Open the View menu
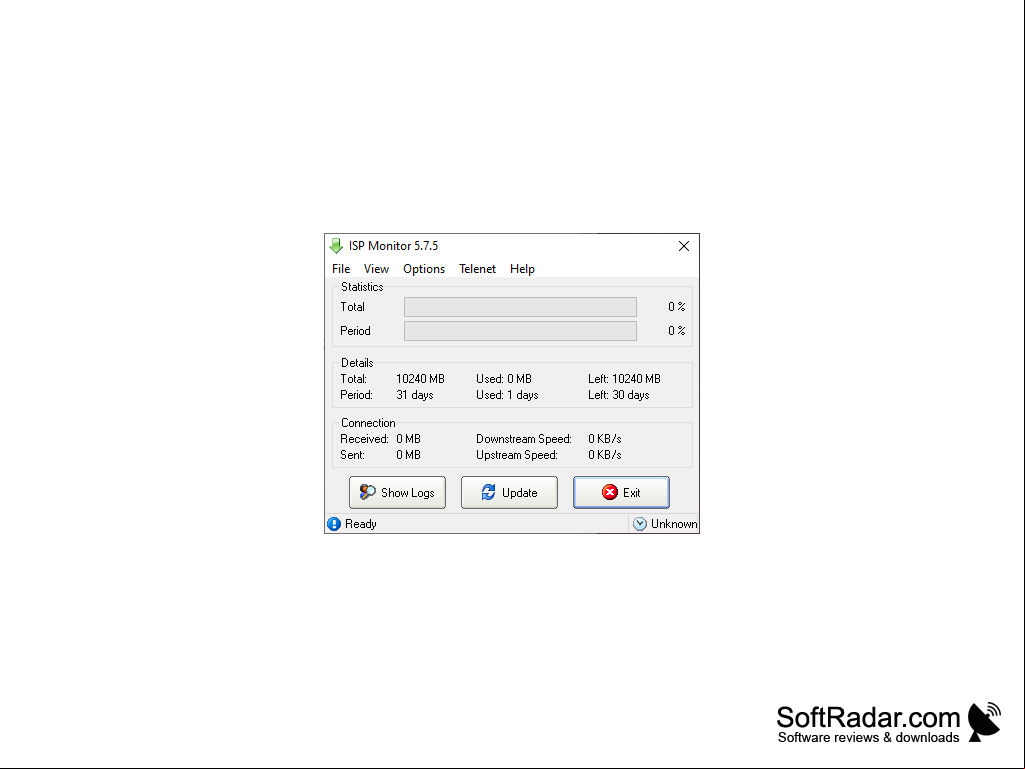The height and width of the screenshot is (769, 1025). click(377, 269)
